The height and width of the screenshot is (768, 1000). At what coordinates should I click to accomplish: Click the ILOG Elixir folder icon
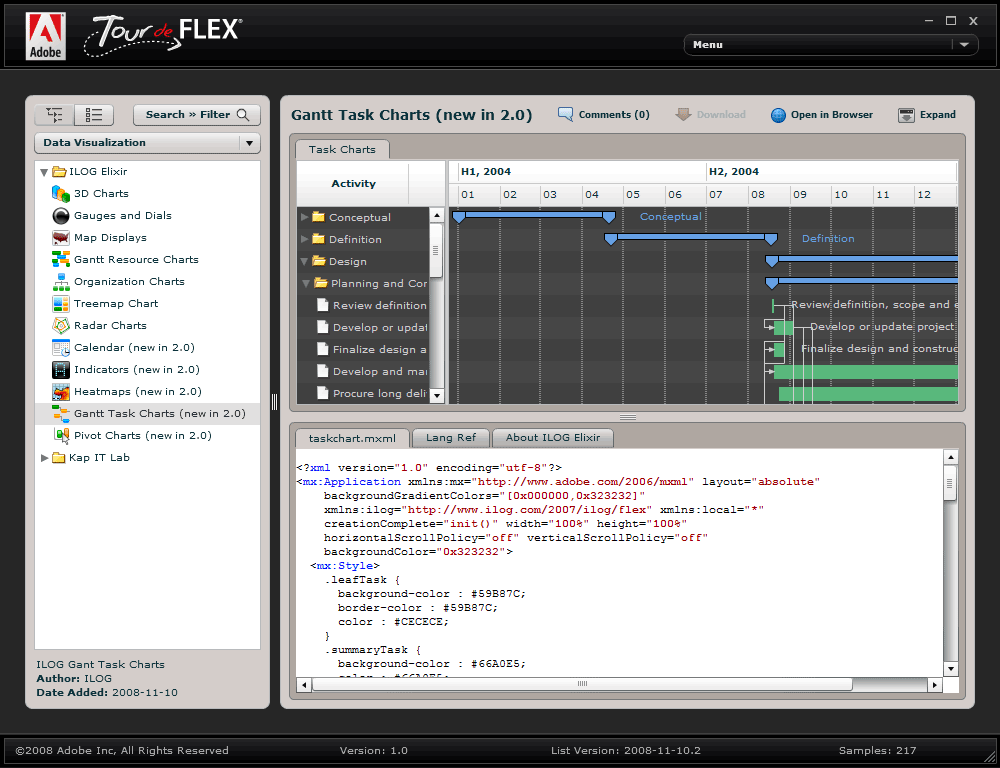click(59, 172)
